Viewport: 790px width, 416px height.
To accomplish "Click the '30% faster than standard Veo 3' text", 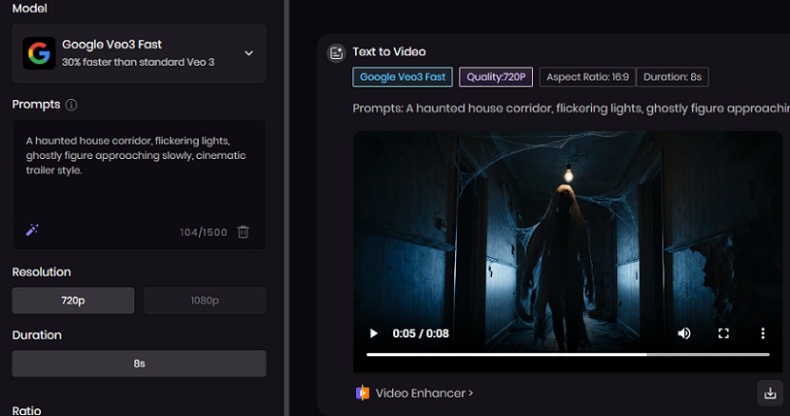I will click(138, 62).
